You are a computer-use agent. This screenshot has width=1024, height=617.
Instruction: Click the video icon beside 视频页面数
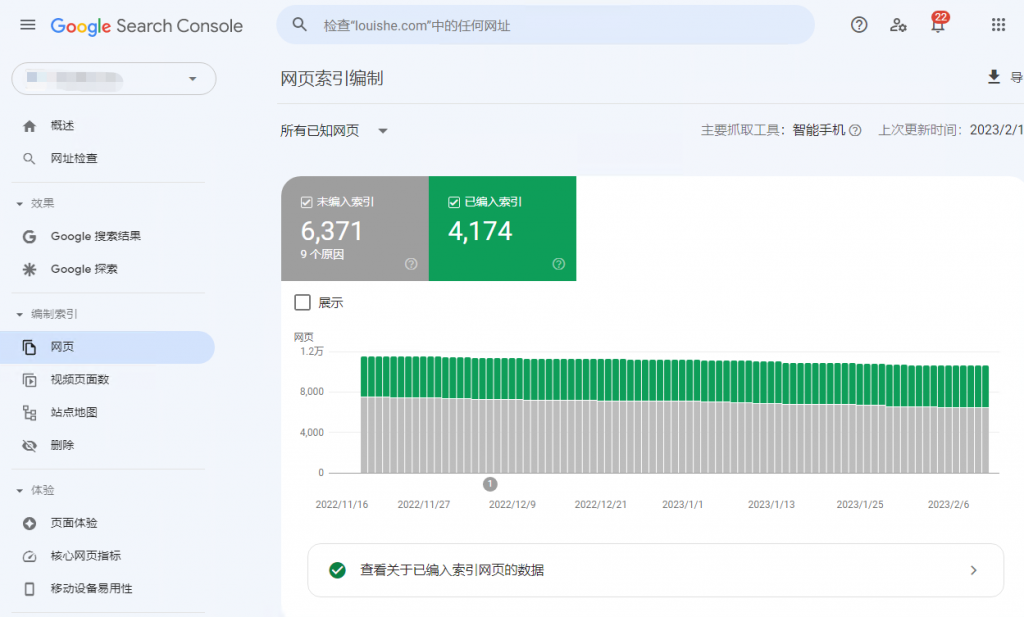point(29,380)
